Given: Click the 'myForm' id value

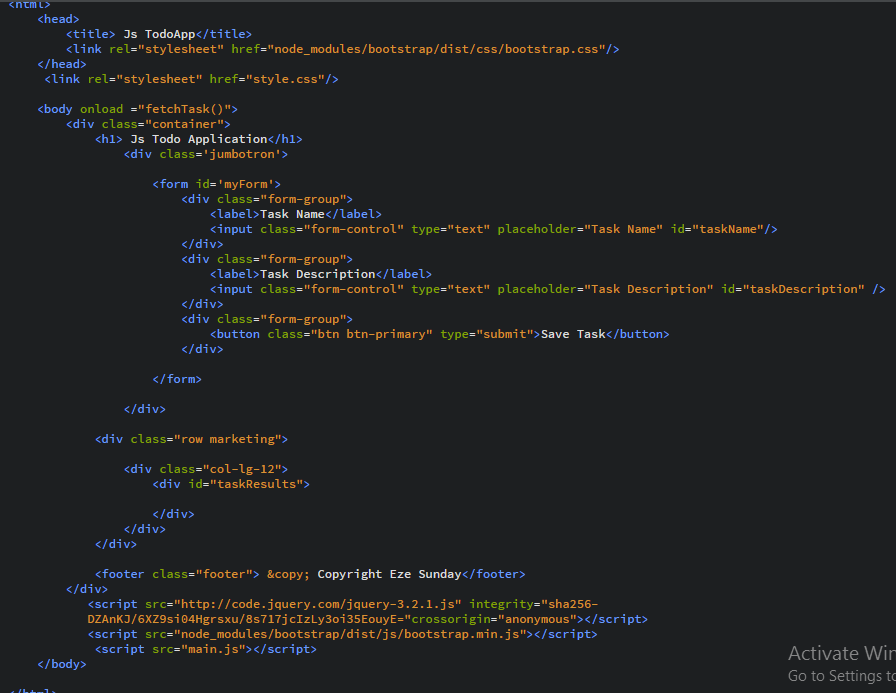Looking at the screenshot, I should (246, 184).
